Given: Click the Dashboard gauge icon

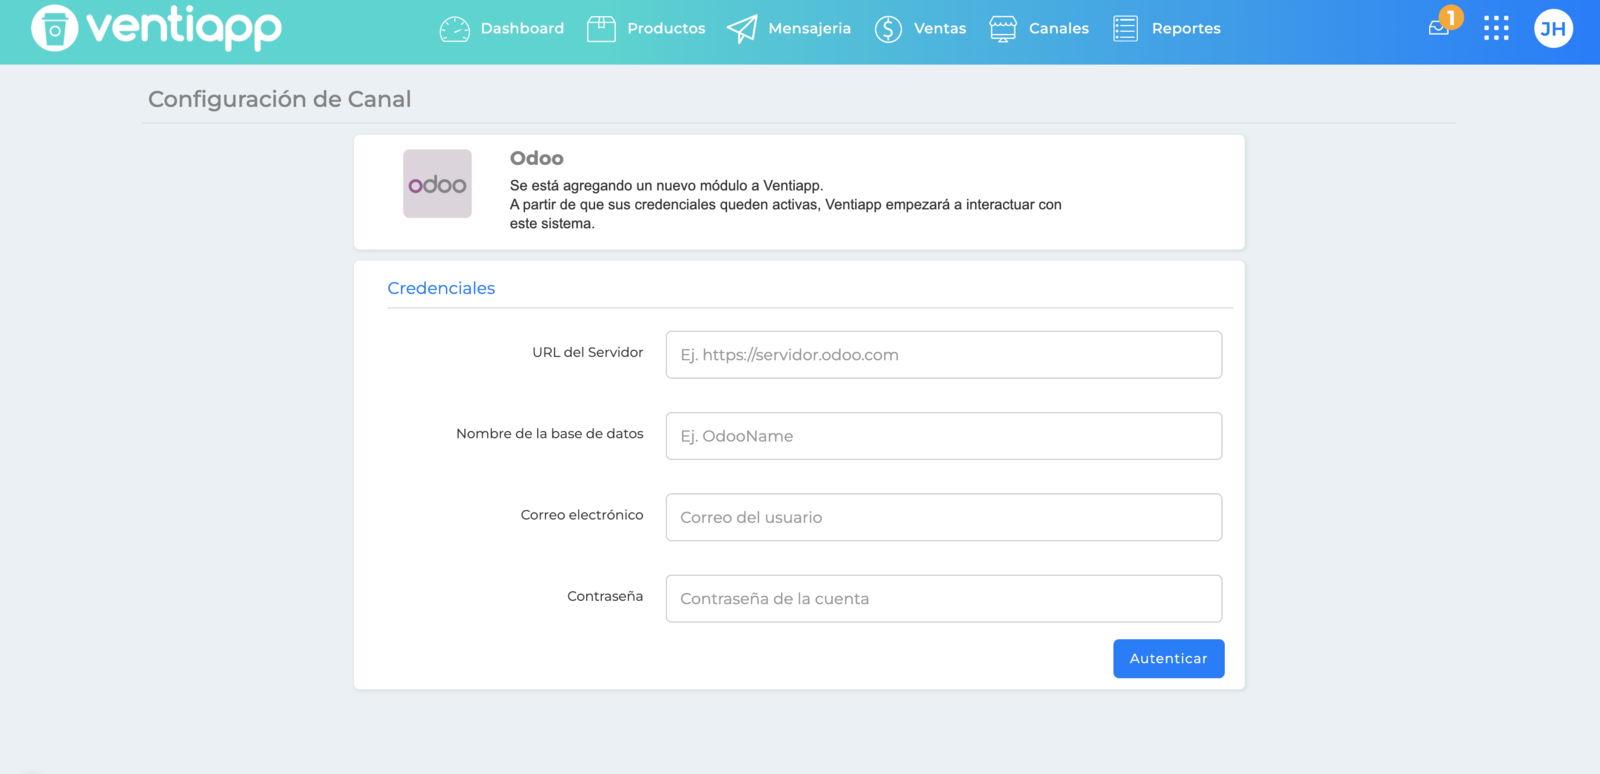Looking at the screenshot, I should click(455, 29).
